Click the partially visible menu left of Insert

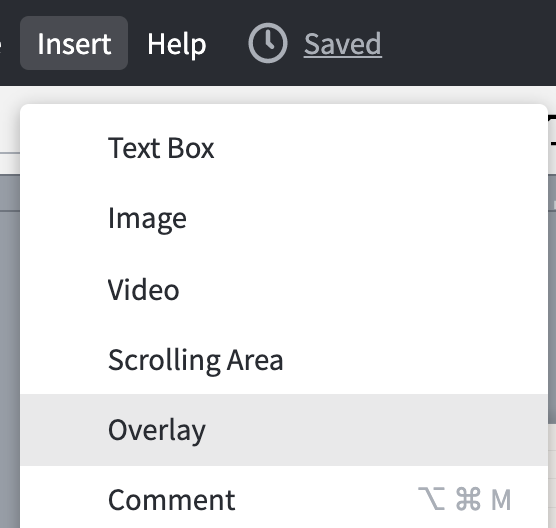[1, 43]
